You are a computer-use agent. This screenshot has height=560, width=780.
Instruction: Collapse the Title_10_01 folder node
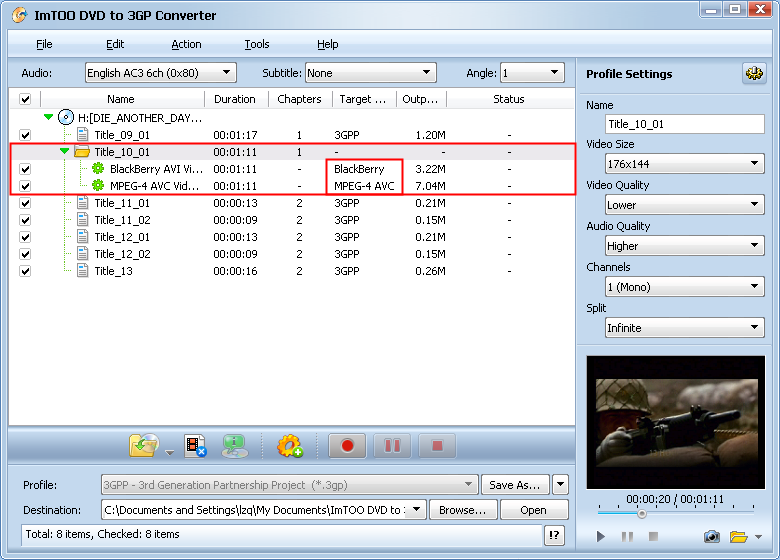click(x=65, y=151)
